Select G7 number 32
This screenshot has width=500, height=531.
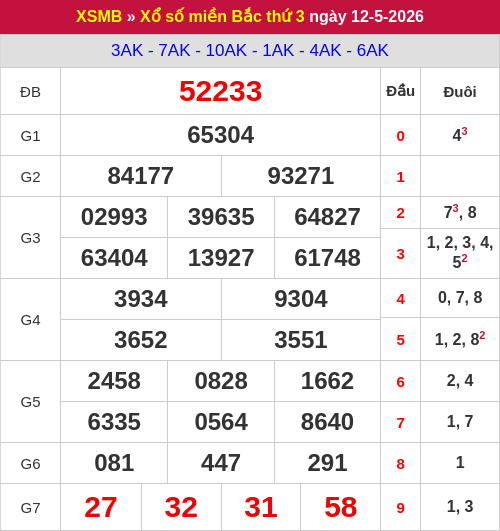181,507
